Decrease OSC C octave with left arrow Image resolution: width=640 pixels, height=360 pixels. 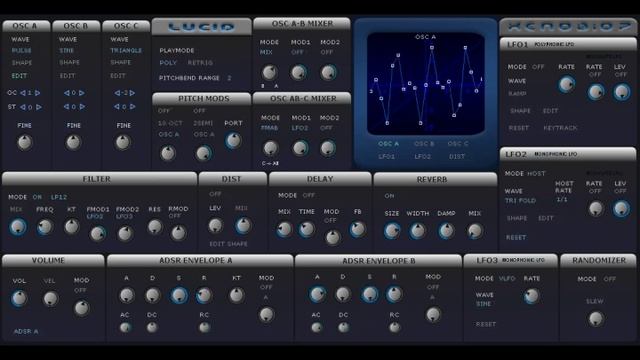[x=117, y=93]
